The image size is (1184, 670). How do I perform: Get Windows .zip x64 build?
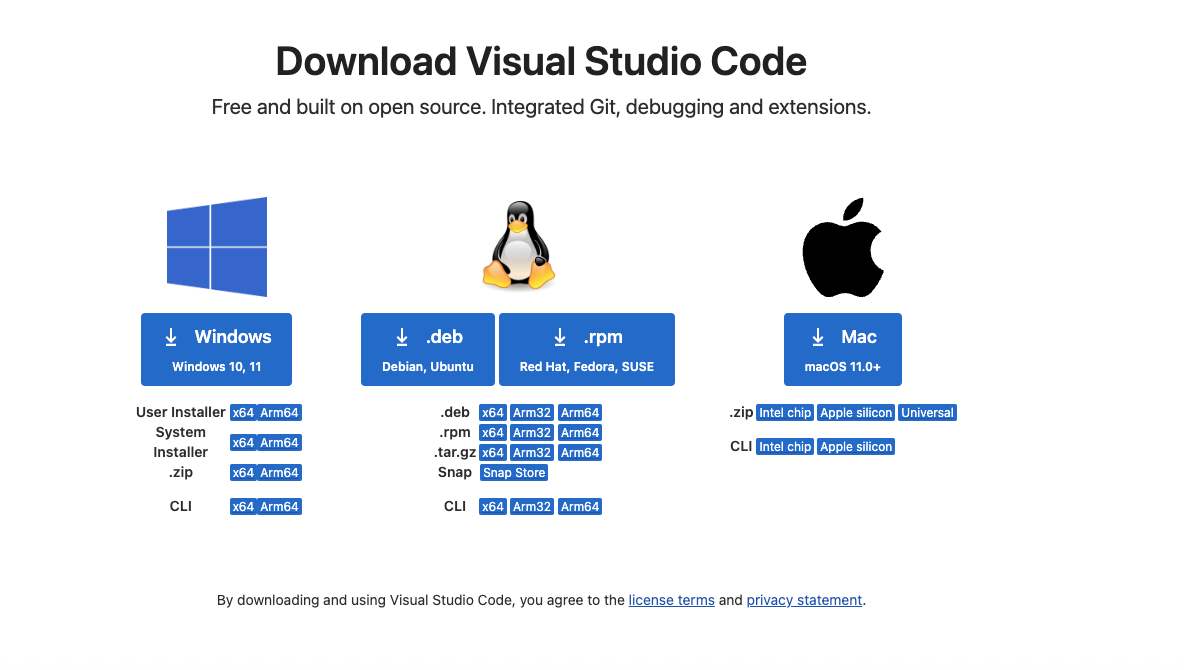pos(243,473)
